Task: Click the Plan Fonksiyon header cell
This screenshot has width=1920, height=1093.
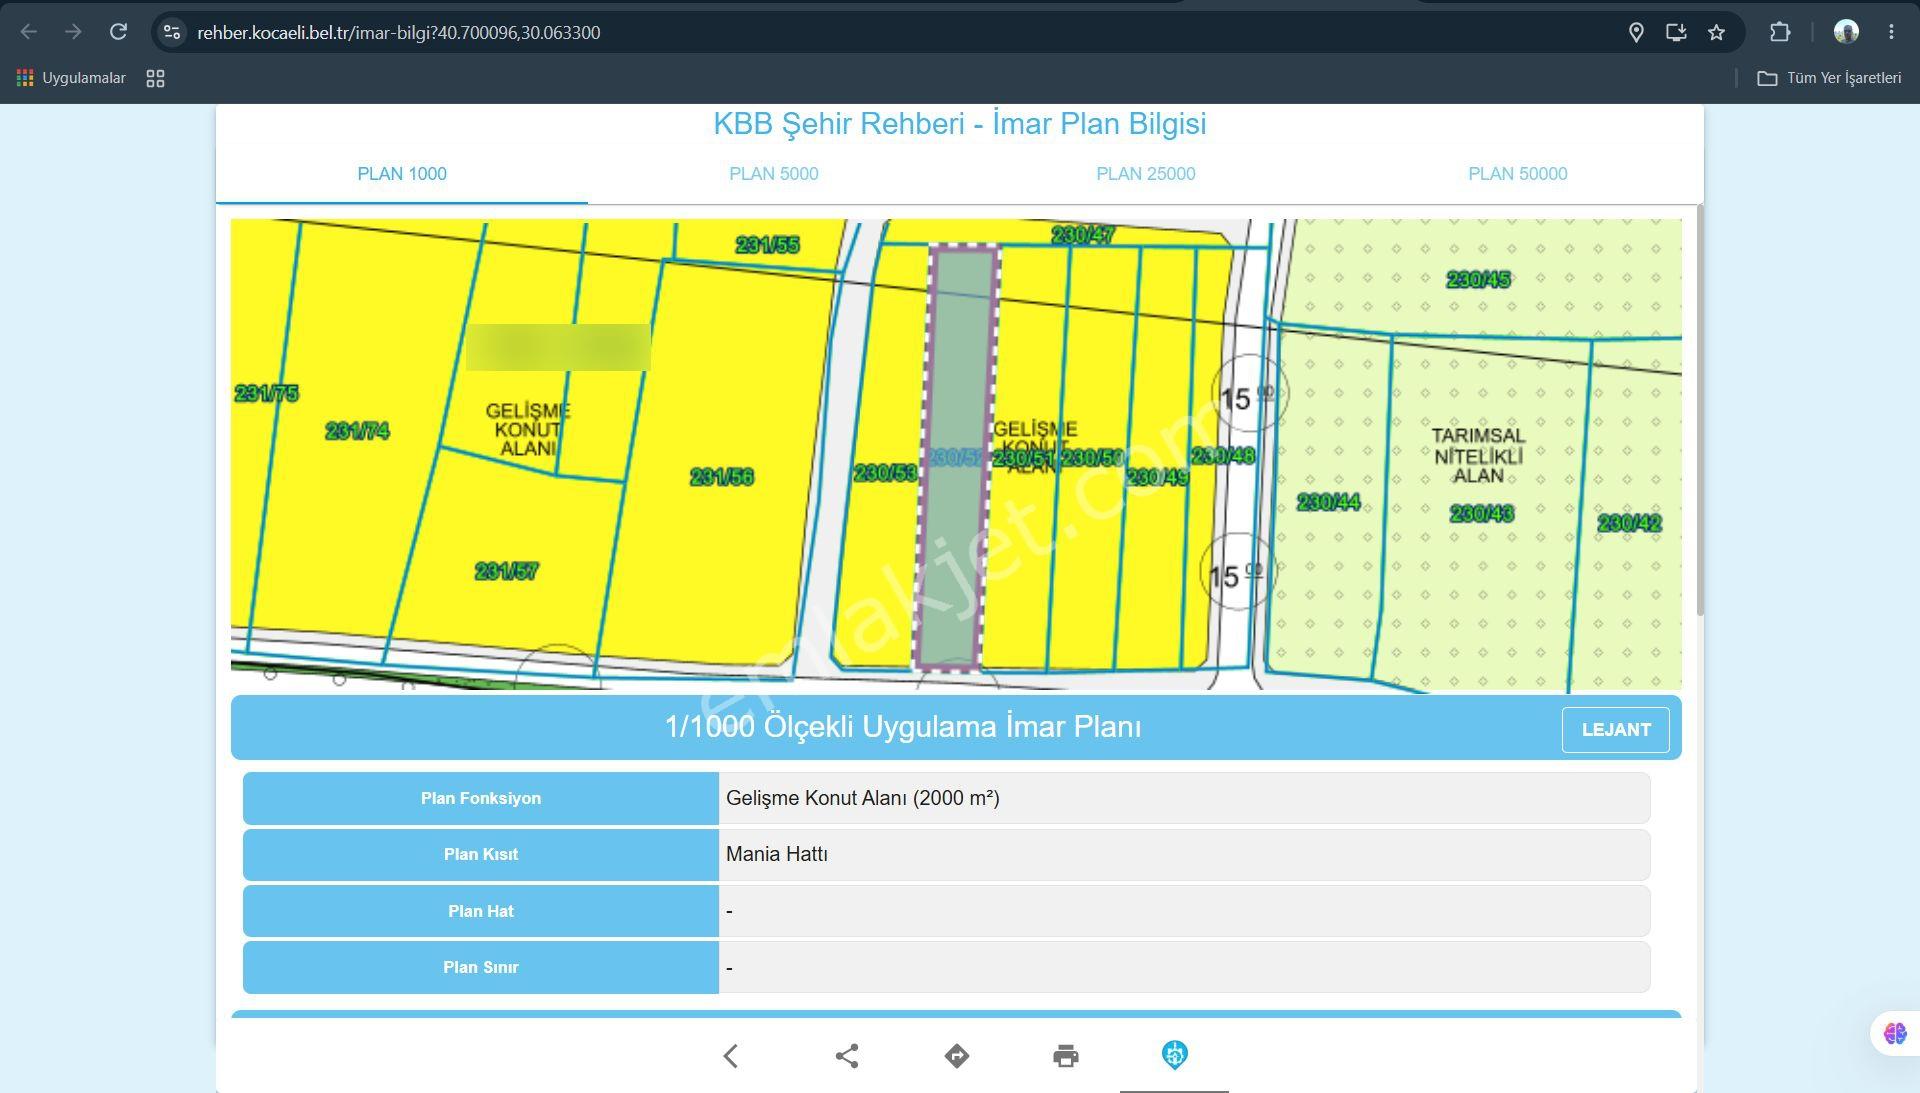Action: pos(481,798)
